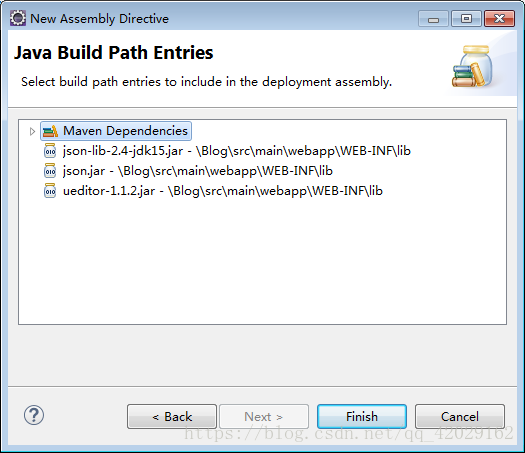
Task: Select the ueditor-1.1.2.jar entry text
Action: pyautogui.click(x=223, y=191)
